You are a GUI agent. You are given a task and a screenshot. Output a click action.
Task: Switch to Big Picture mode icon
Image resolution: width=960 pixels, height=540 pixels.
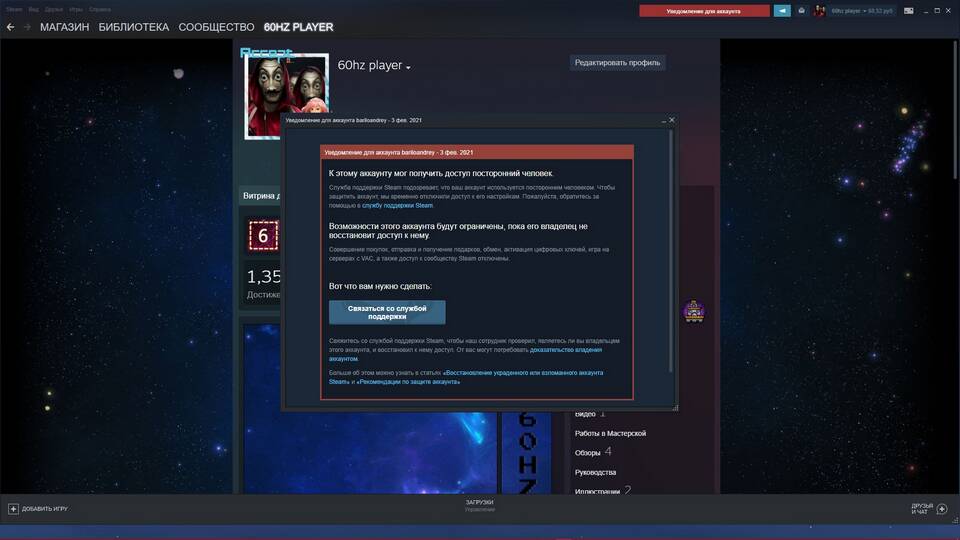click(909, 10)
